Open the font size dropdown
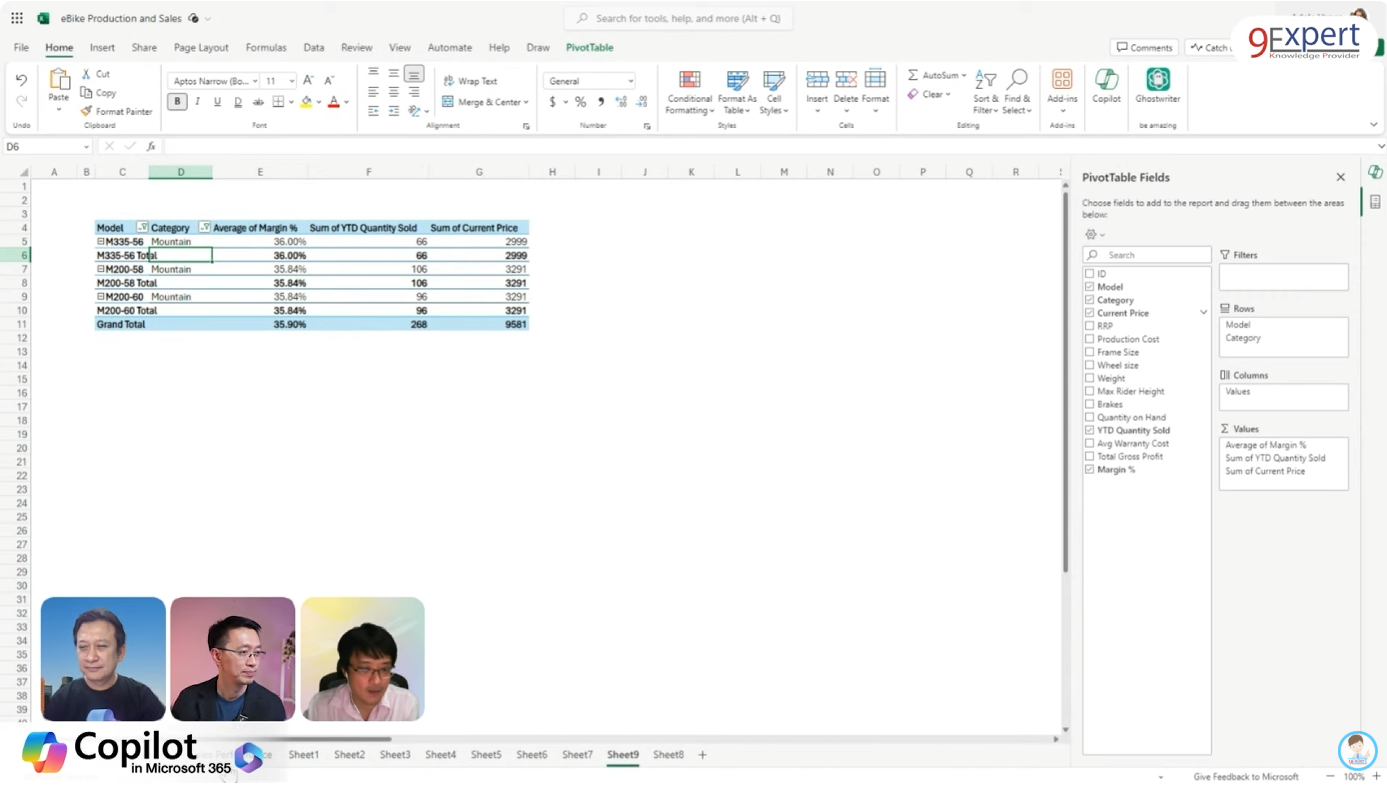Viewport: 1387px width, 789px height. tap(292, 81)
